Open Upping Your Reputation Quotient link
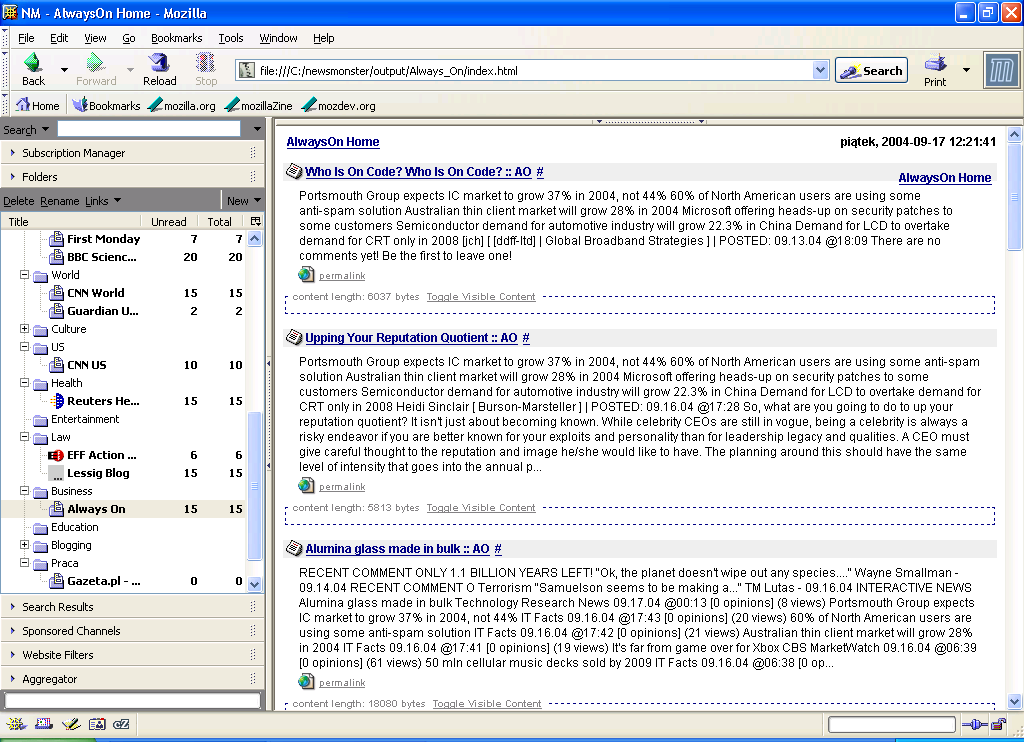 (x=411, y=338)
